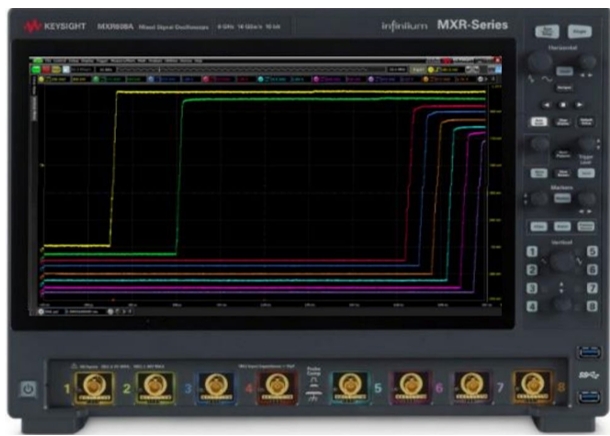Toggle blue channel 3 badge on screen
The image size is (610, 436).
[x=151, y=79]
